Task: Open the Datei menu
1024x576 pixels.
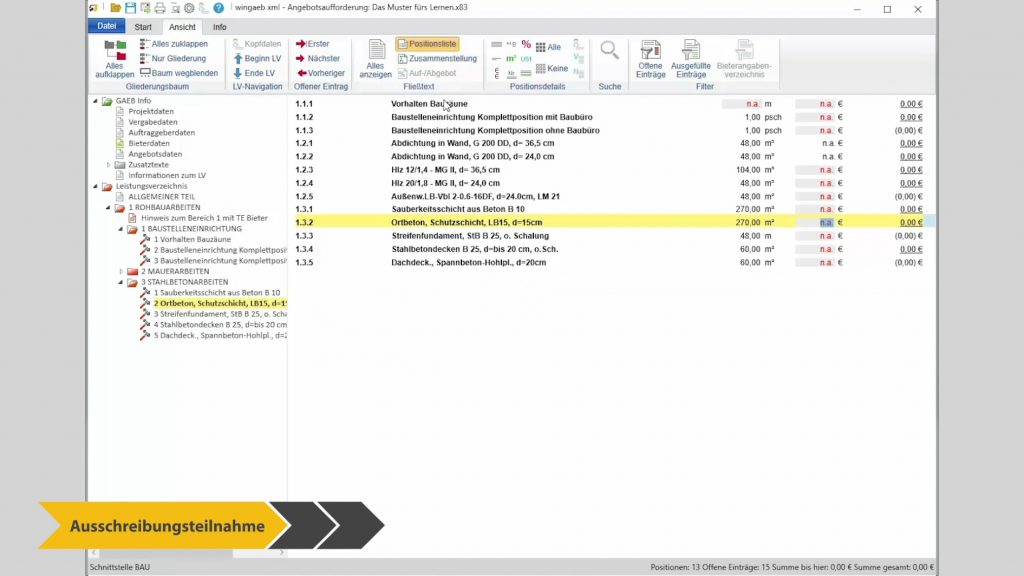Action: click(105, 26)
